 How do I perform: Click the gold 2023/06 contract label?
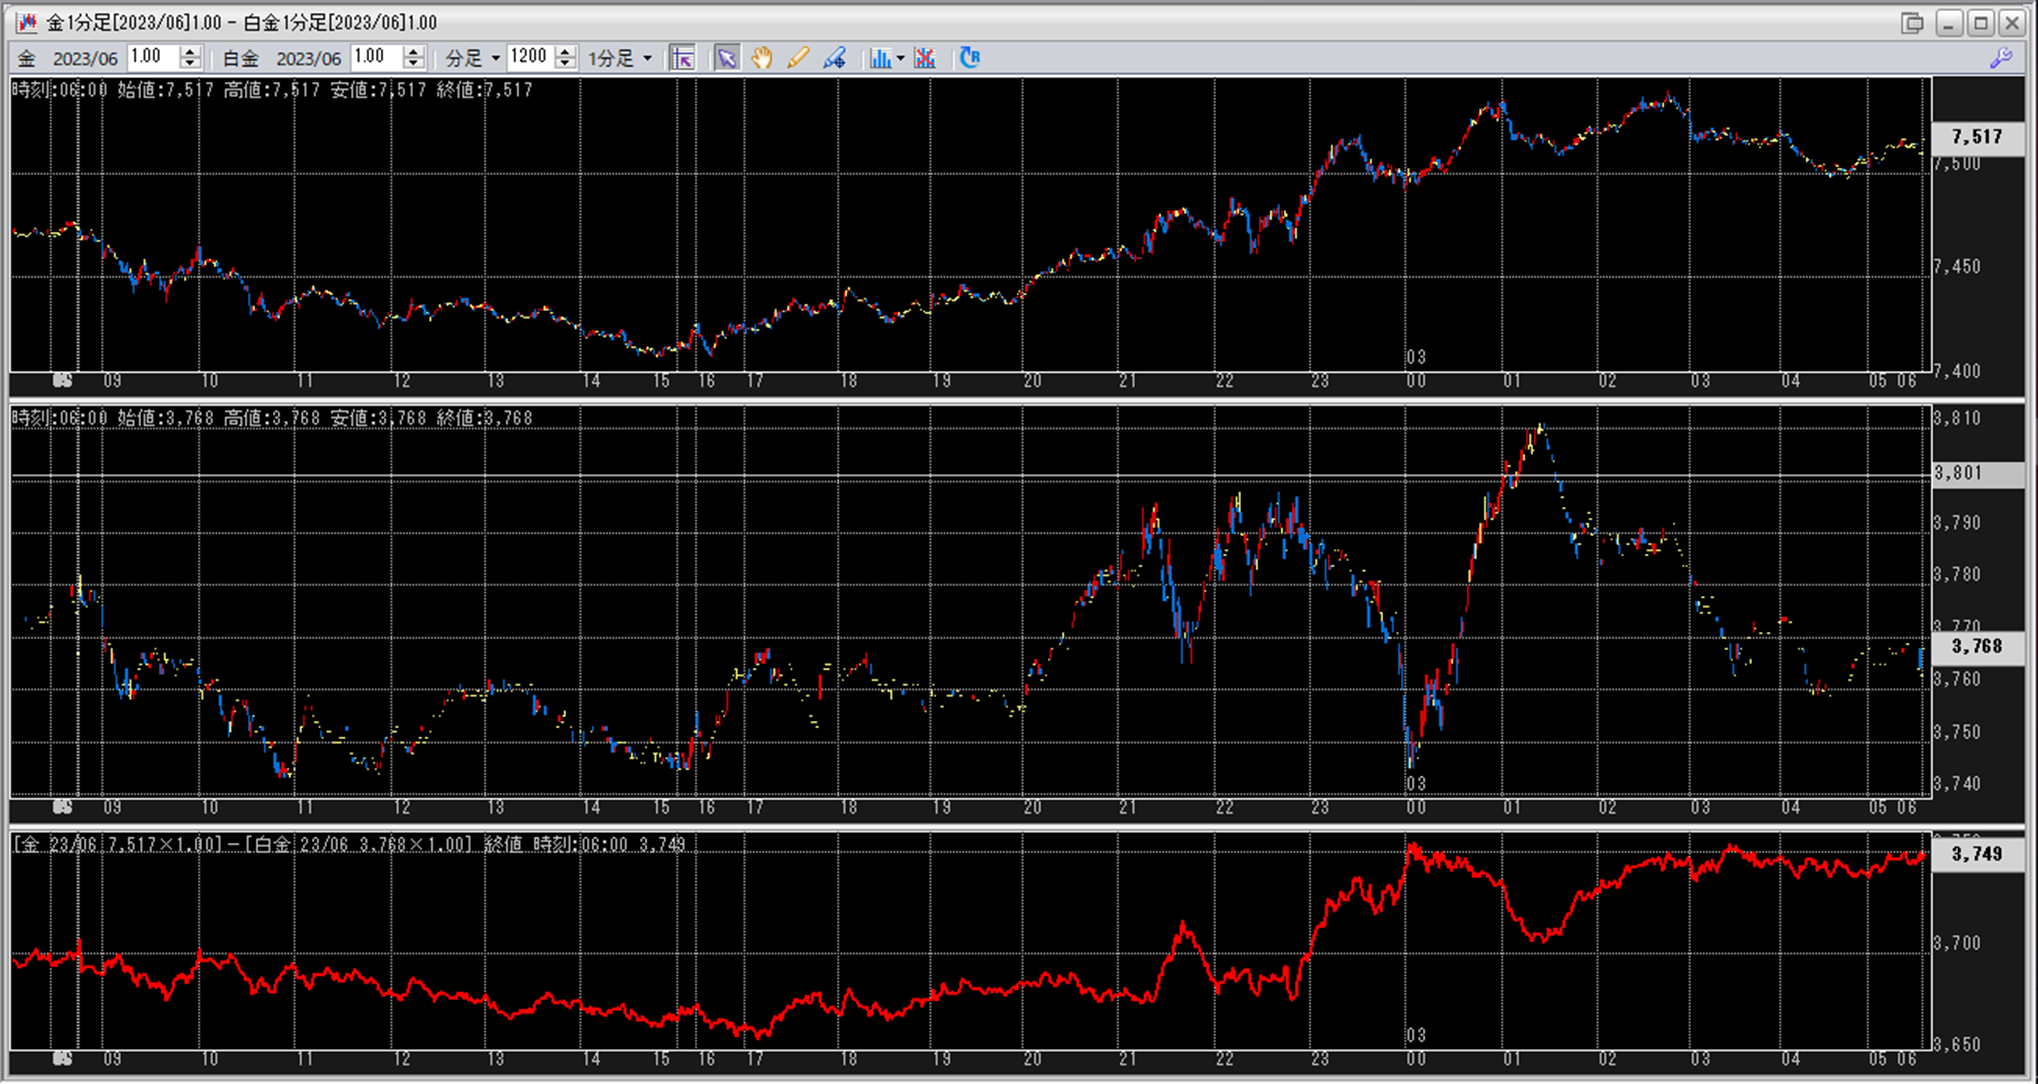click(85, 58)
